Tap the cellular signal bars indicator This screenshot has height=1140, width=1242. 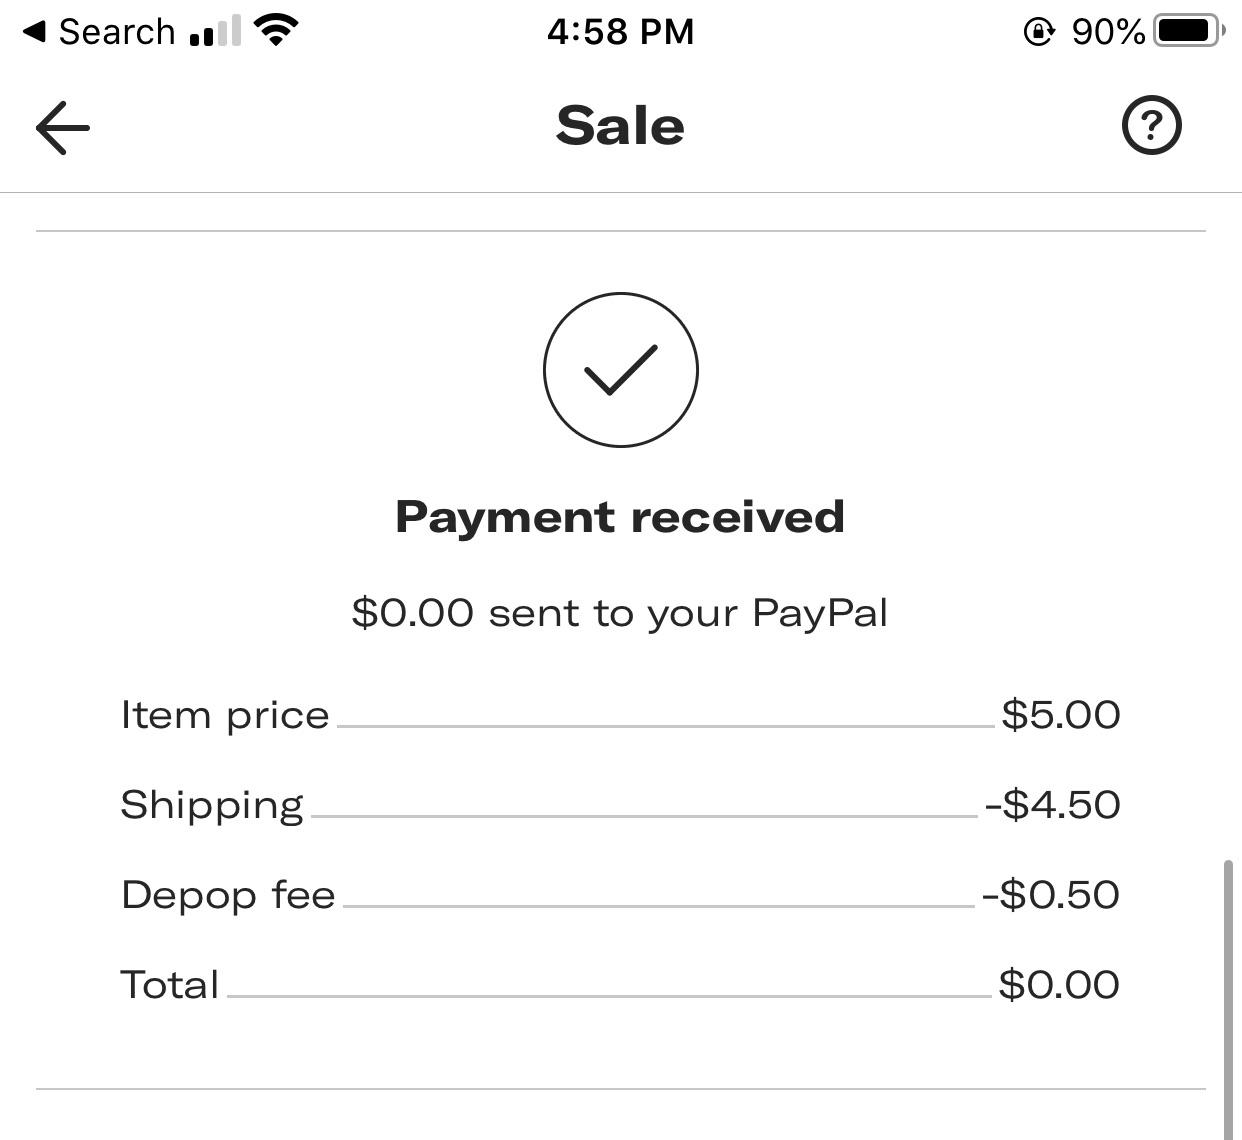pos(213,31)
